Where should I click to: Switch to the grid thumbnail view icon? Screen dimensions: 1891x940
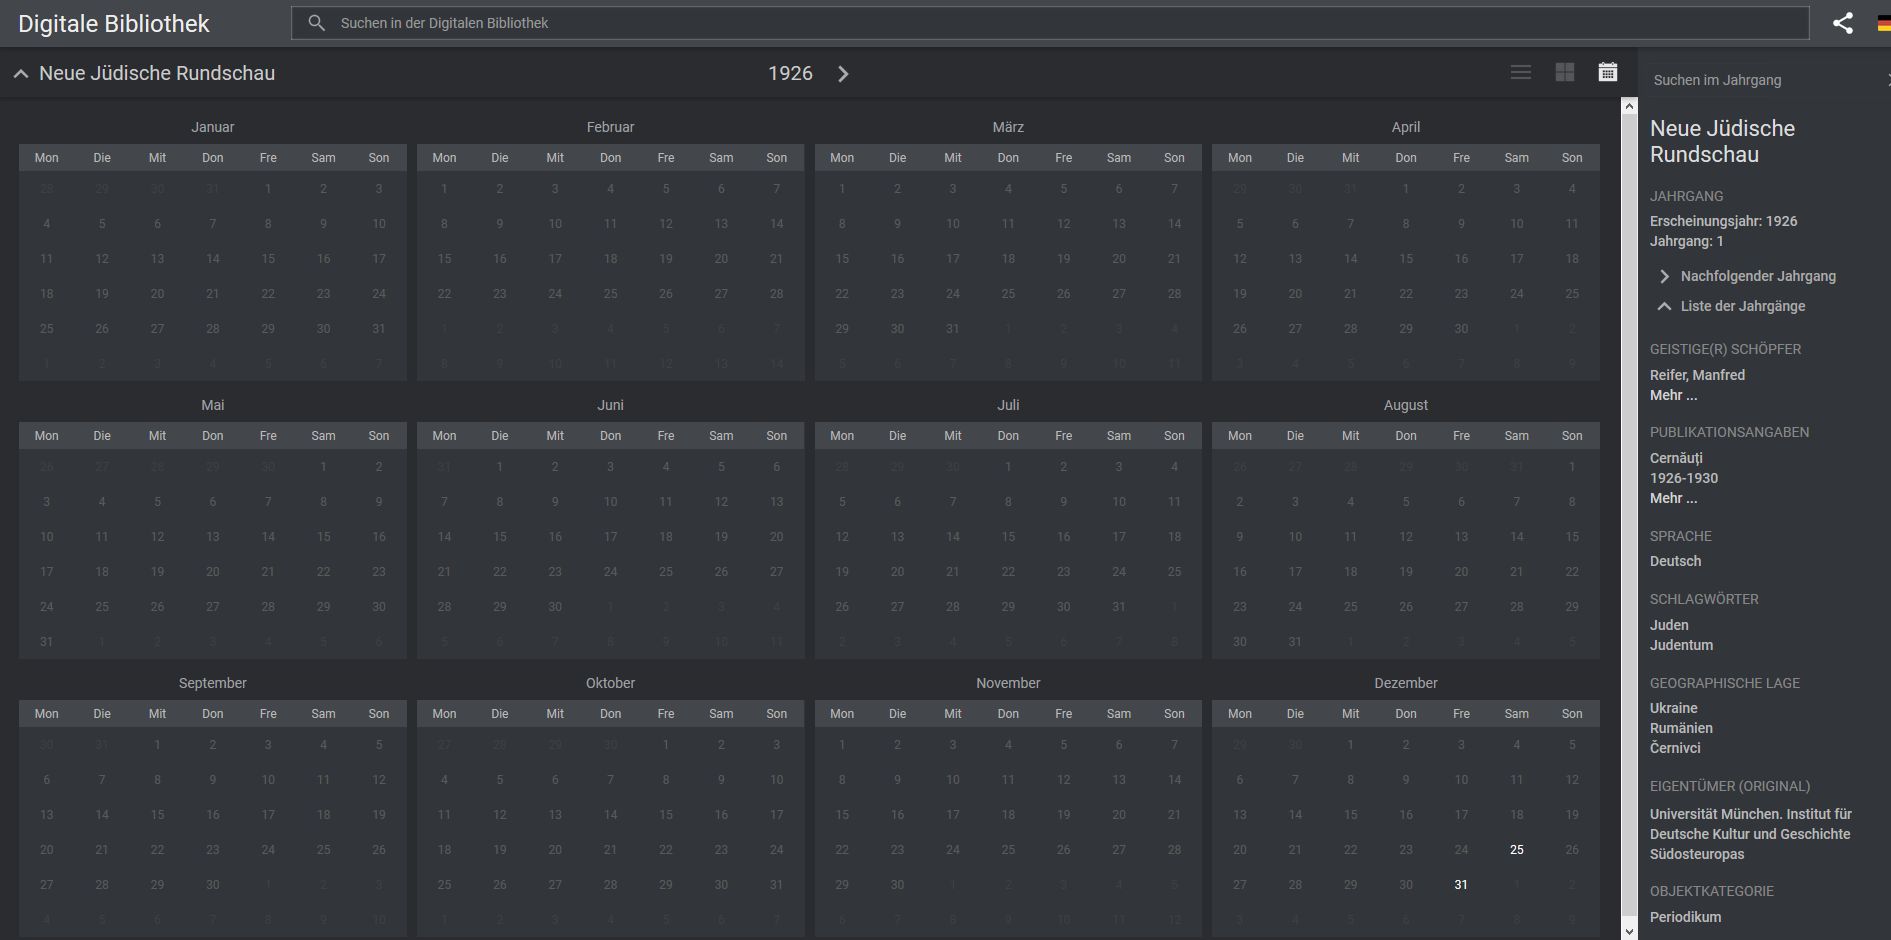[x=1565, y=72]
